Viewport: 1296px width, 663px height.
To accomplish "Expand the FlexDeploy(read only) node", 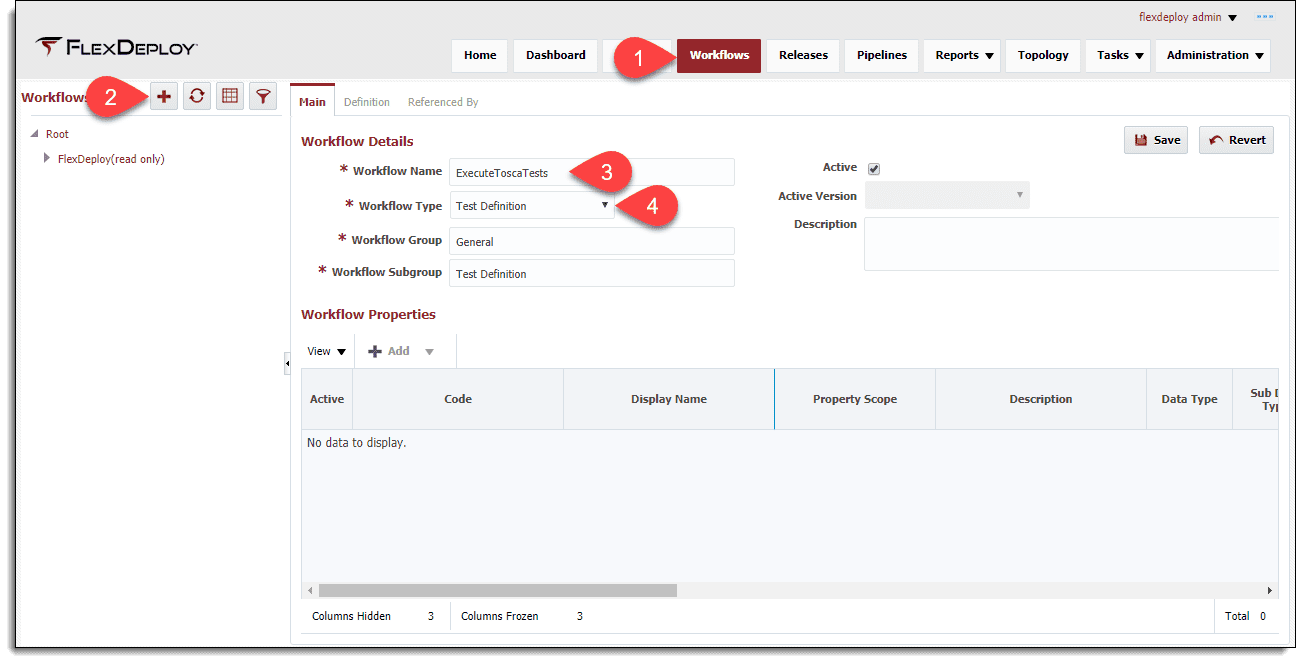I will [47, 158].
